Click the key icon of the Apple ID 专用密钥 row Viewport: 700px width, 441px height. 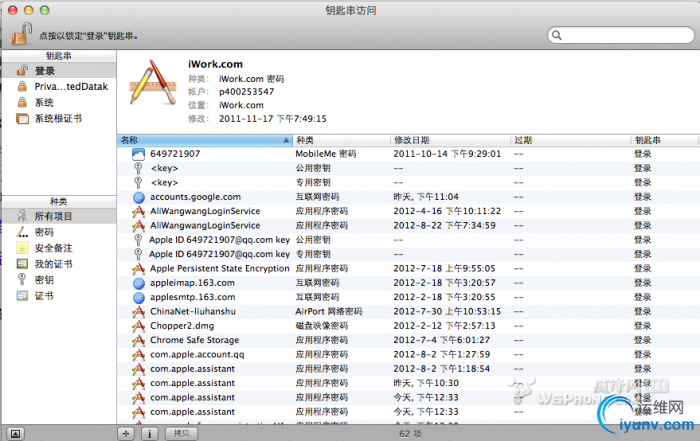coord(138,254)
